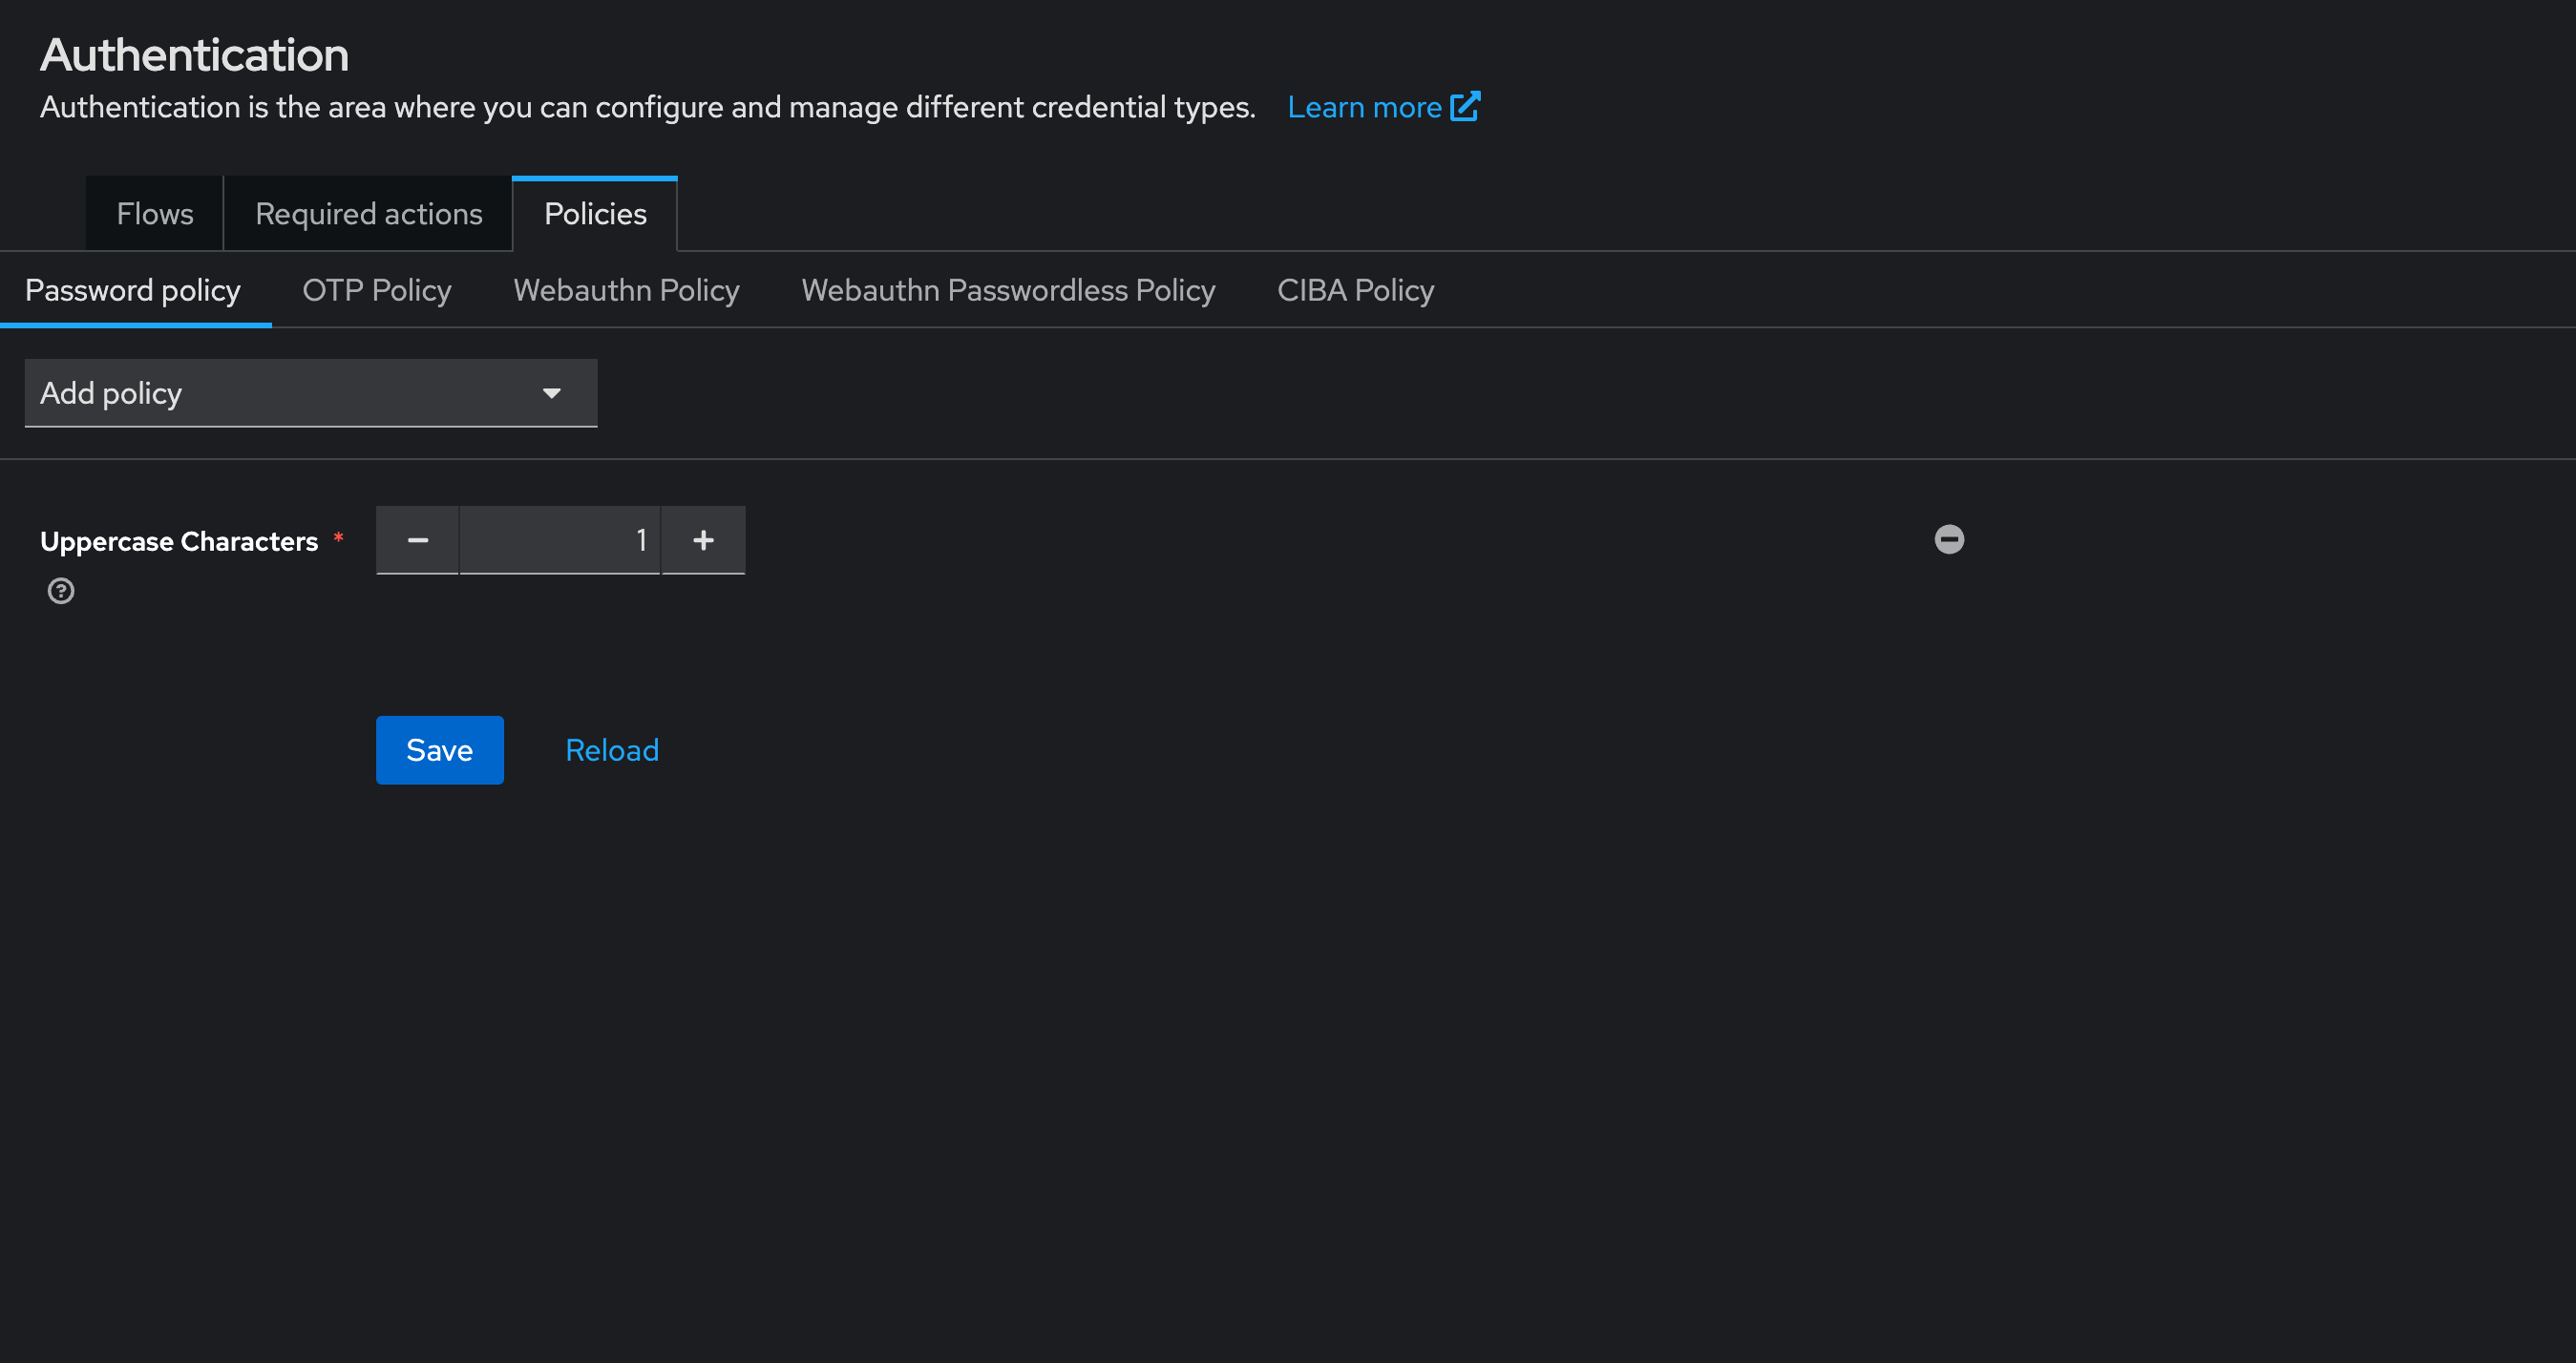Switch to the Flows tab

155,214
